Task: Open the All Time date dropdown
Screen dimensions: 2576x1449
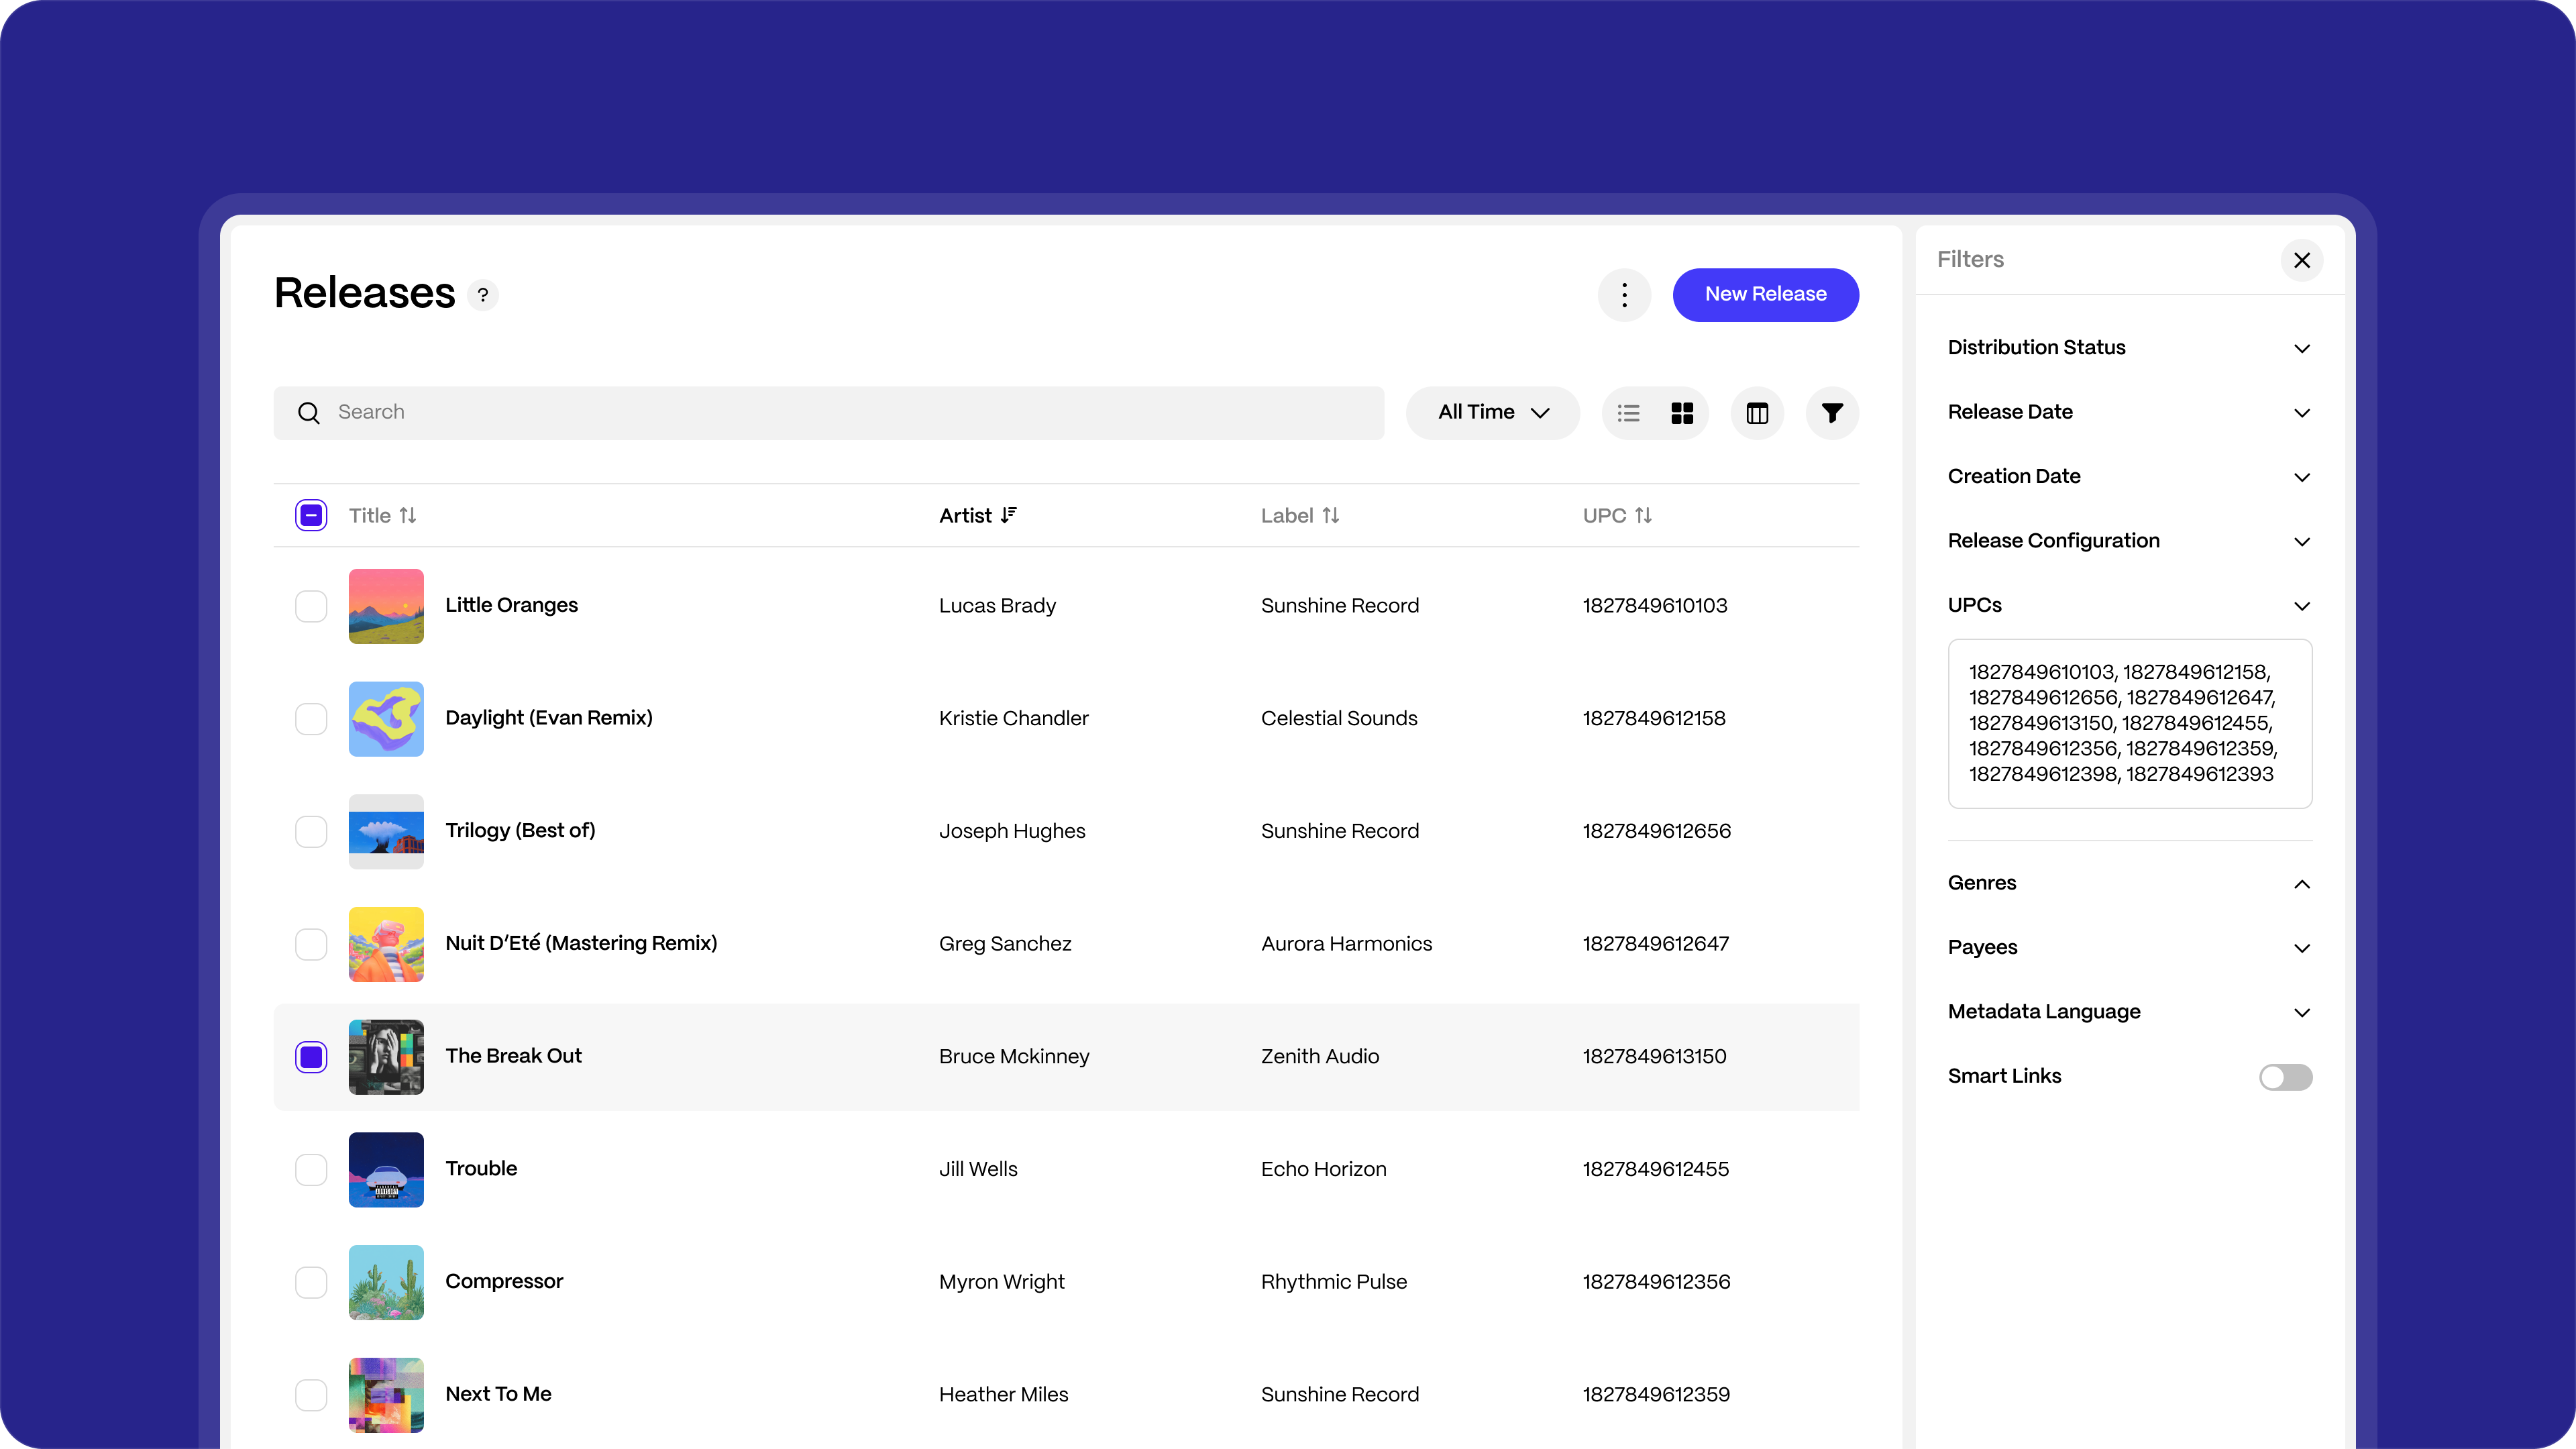Action: coord(1492,413)
